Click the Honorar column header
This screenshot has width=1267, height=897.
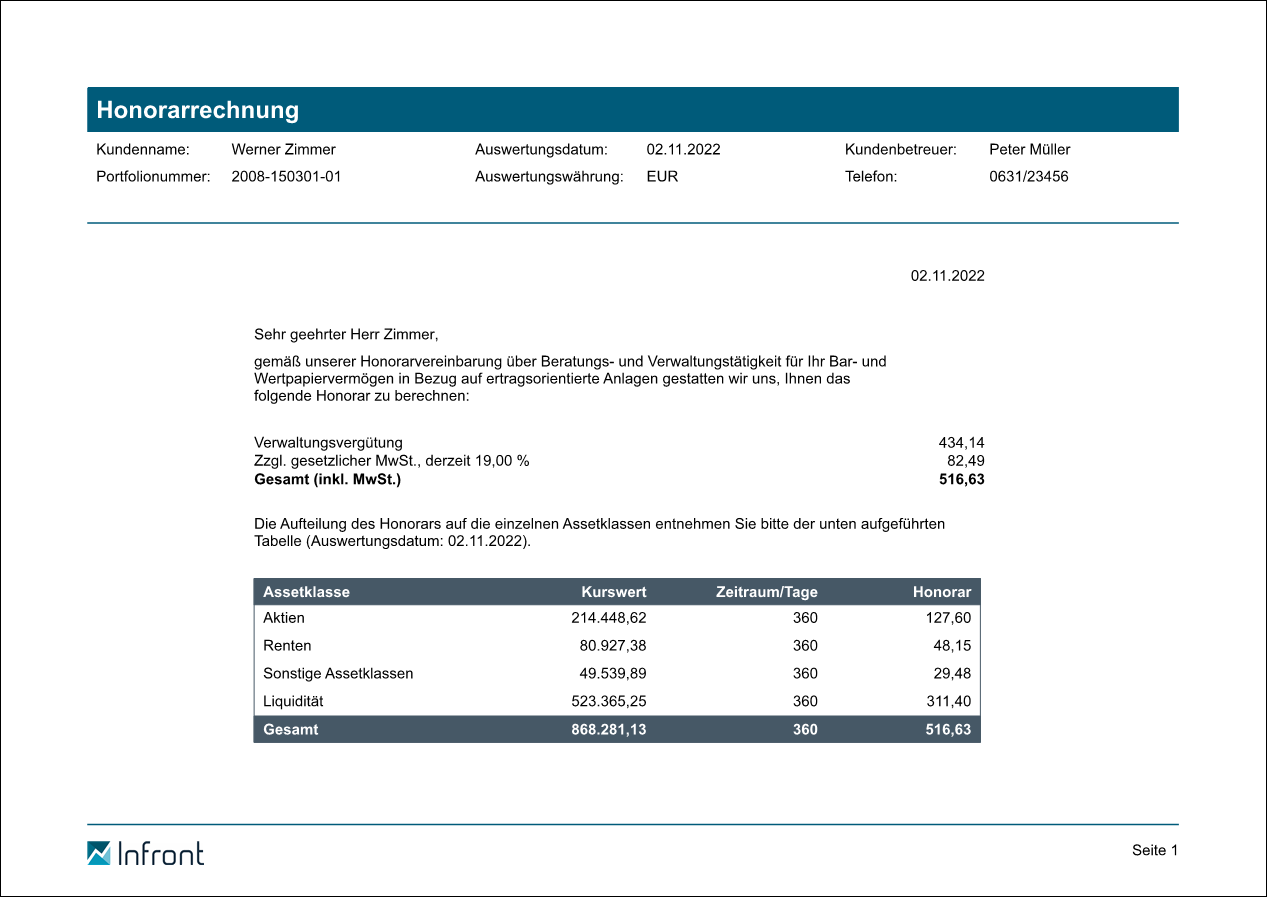tap(941, 592)
